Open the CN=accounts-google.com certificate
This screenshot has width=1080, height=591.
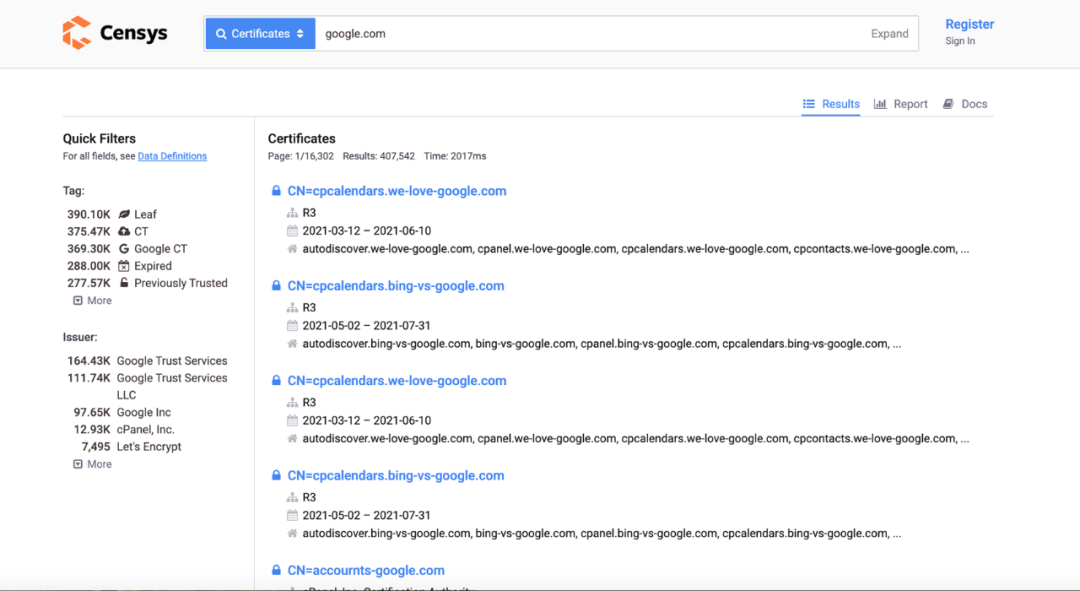point(366,570)
